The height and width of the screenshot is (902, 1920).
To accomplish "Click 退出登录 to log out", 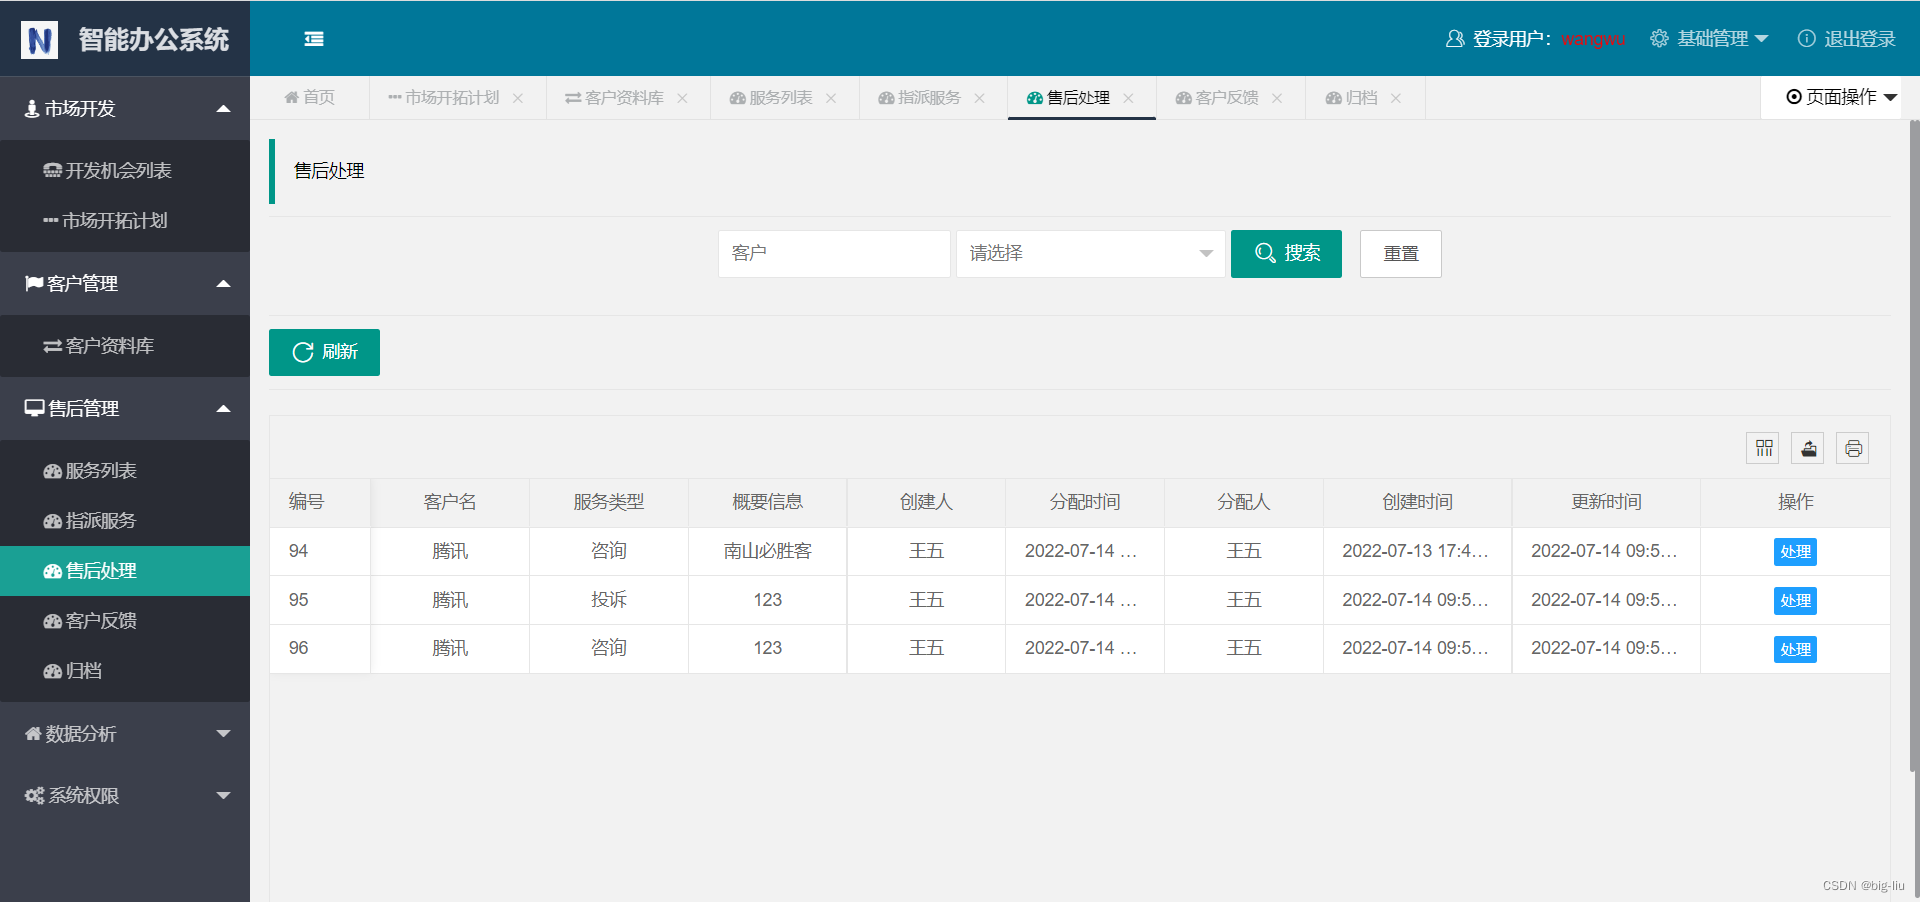I will coord(1846,39).
